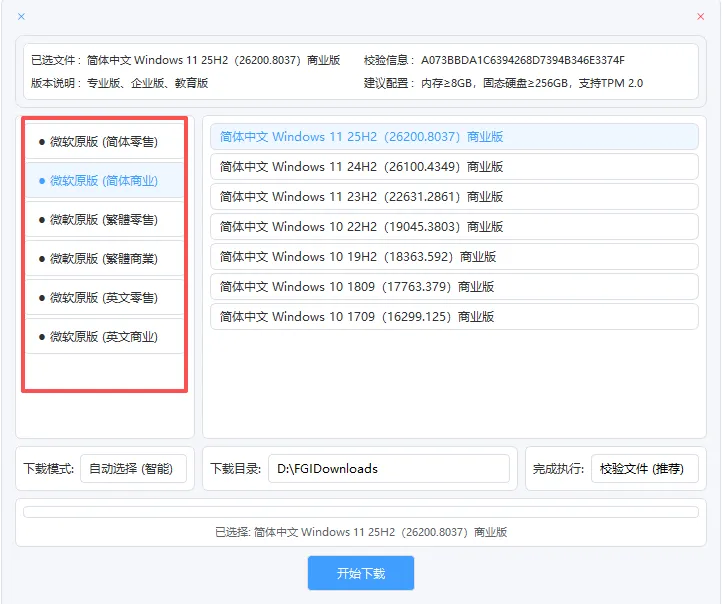Open the 下载模式 自动选择 (智能) dropdown
722x604 pixels.
[134, 469]
